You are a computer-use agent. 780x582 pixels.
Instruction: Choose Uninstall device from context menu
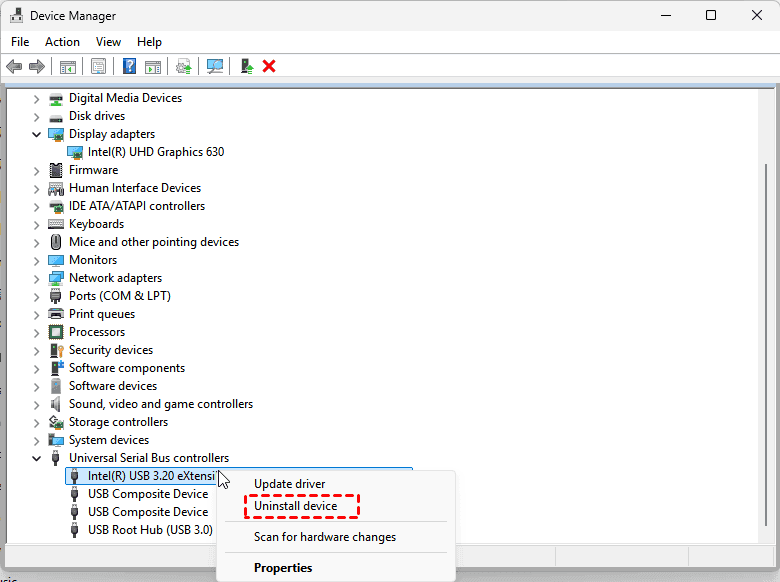295,506
